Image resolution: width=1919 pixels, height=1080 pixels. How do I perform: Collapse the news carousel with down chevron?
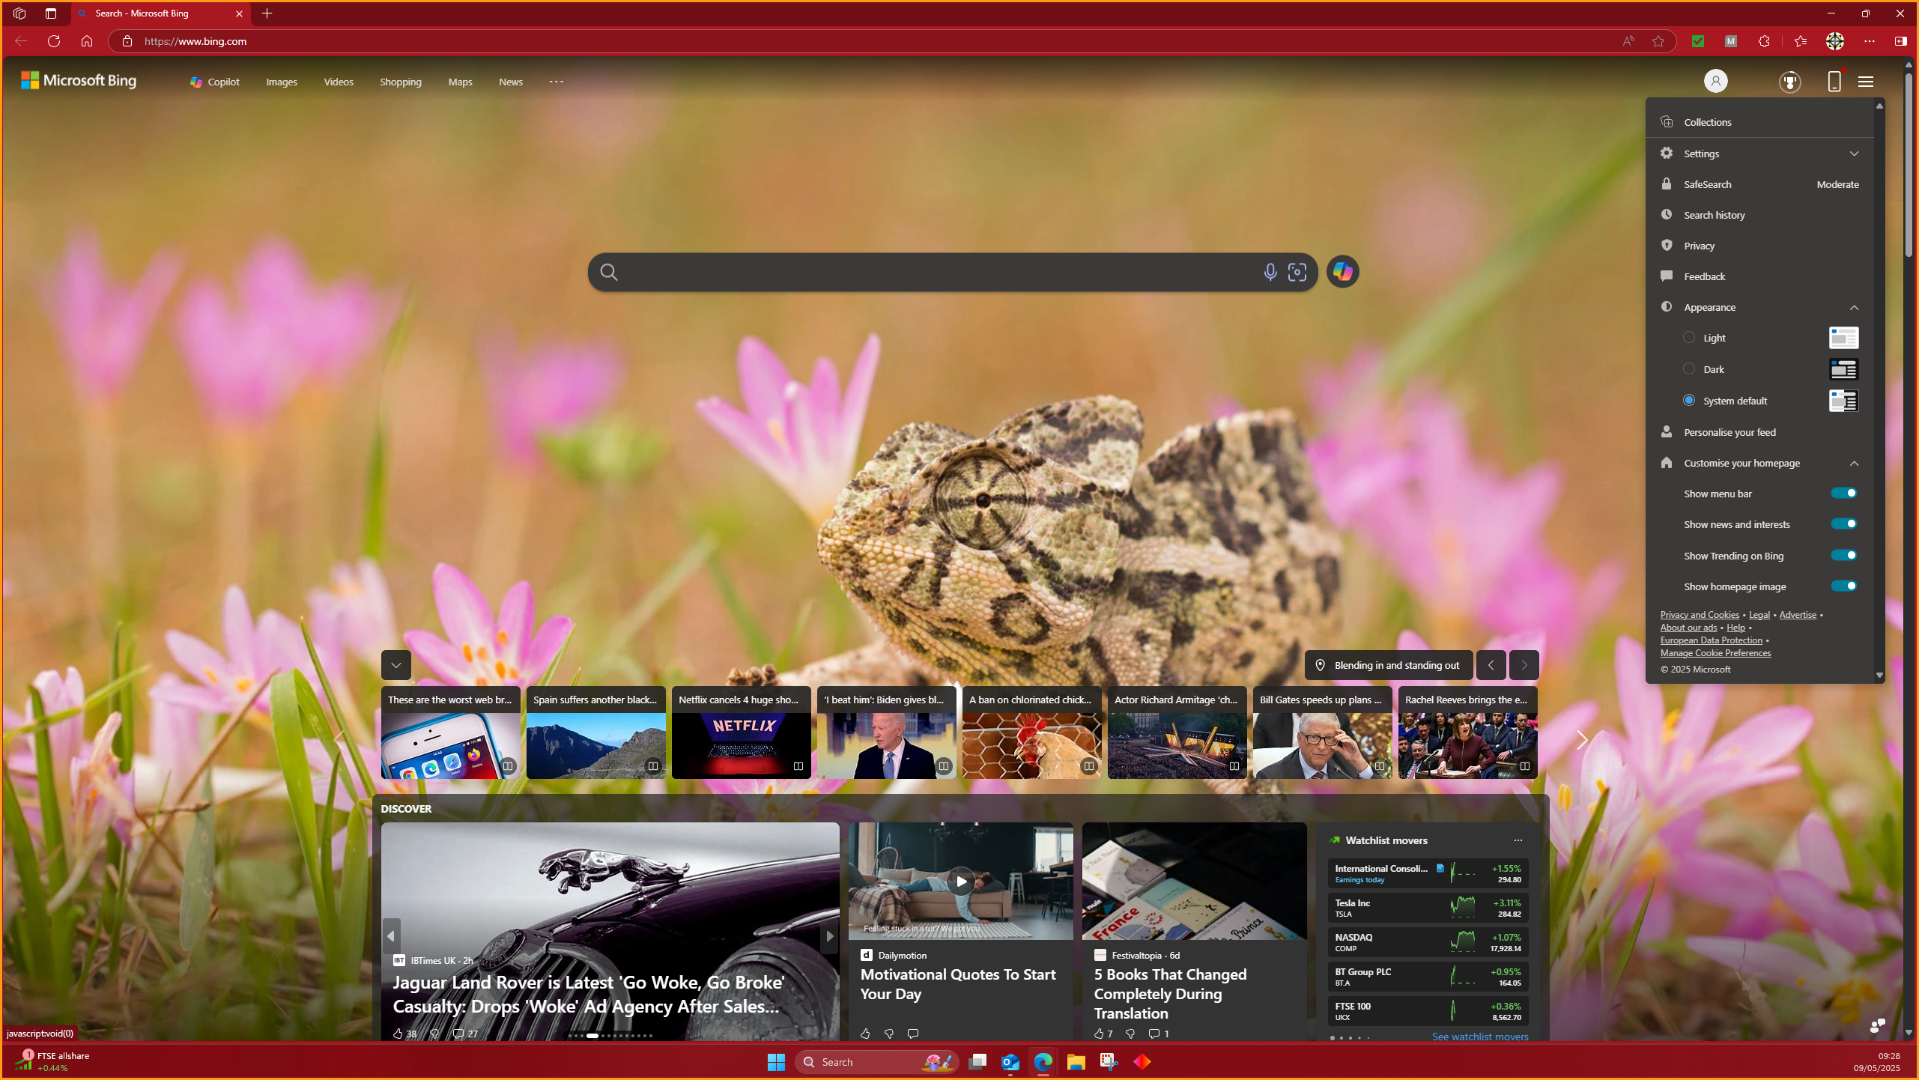pos(396,665)
